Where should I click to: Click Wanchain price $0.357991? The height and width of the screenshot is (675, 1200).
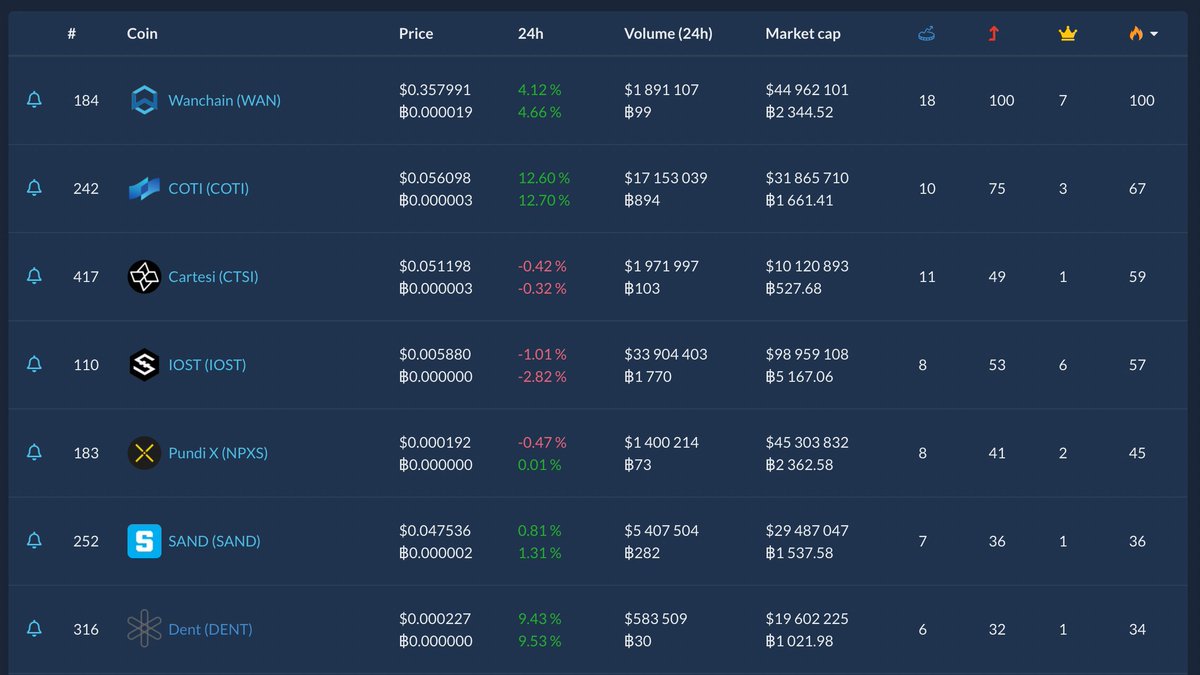[x=435, y=89]
